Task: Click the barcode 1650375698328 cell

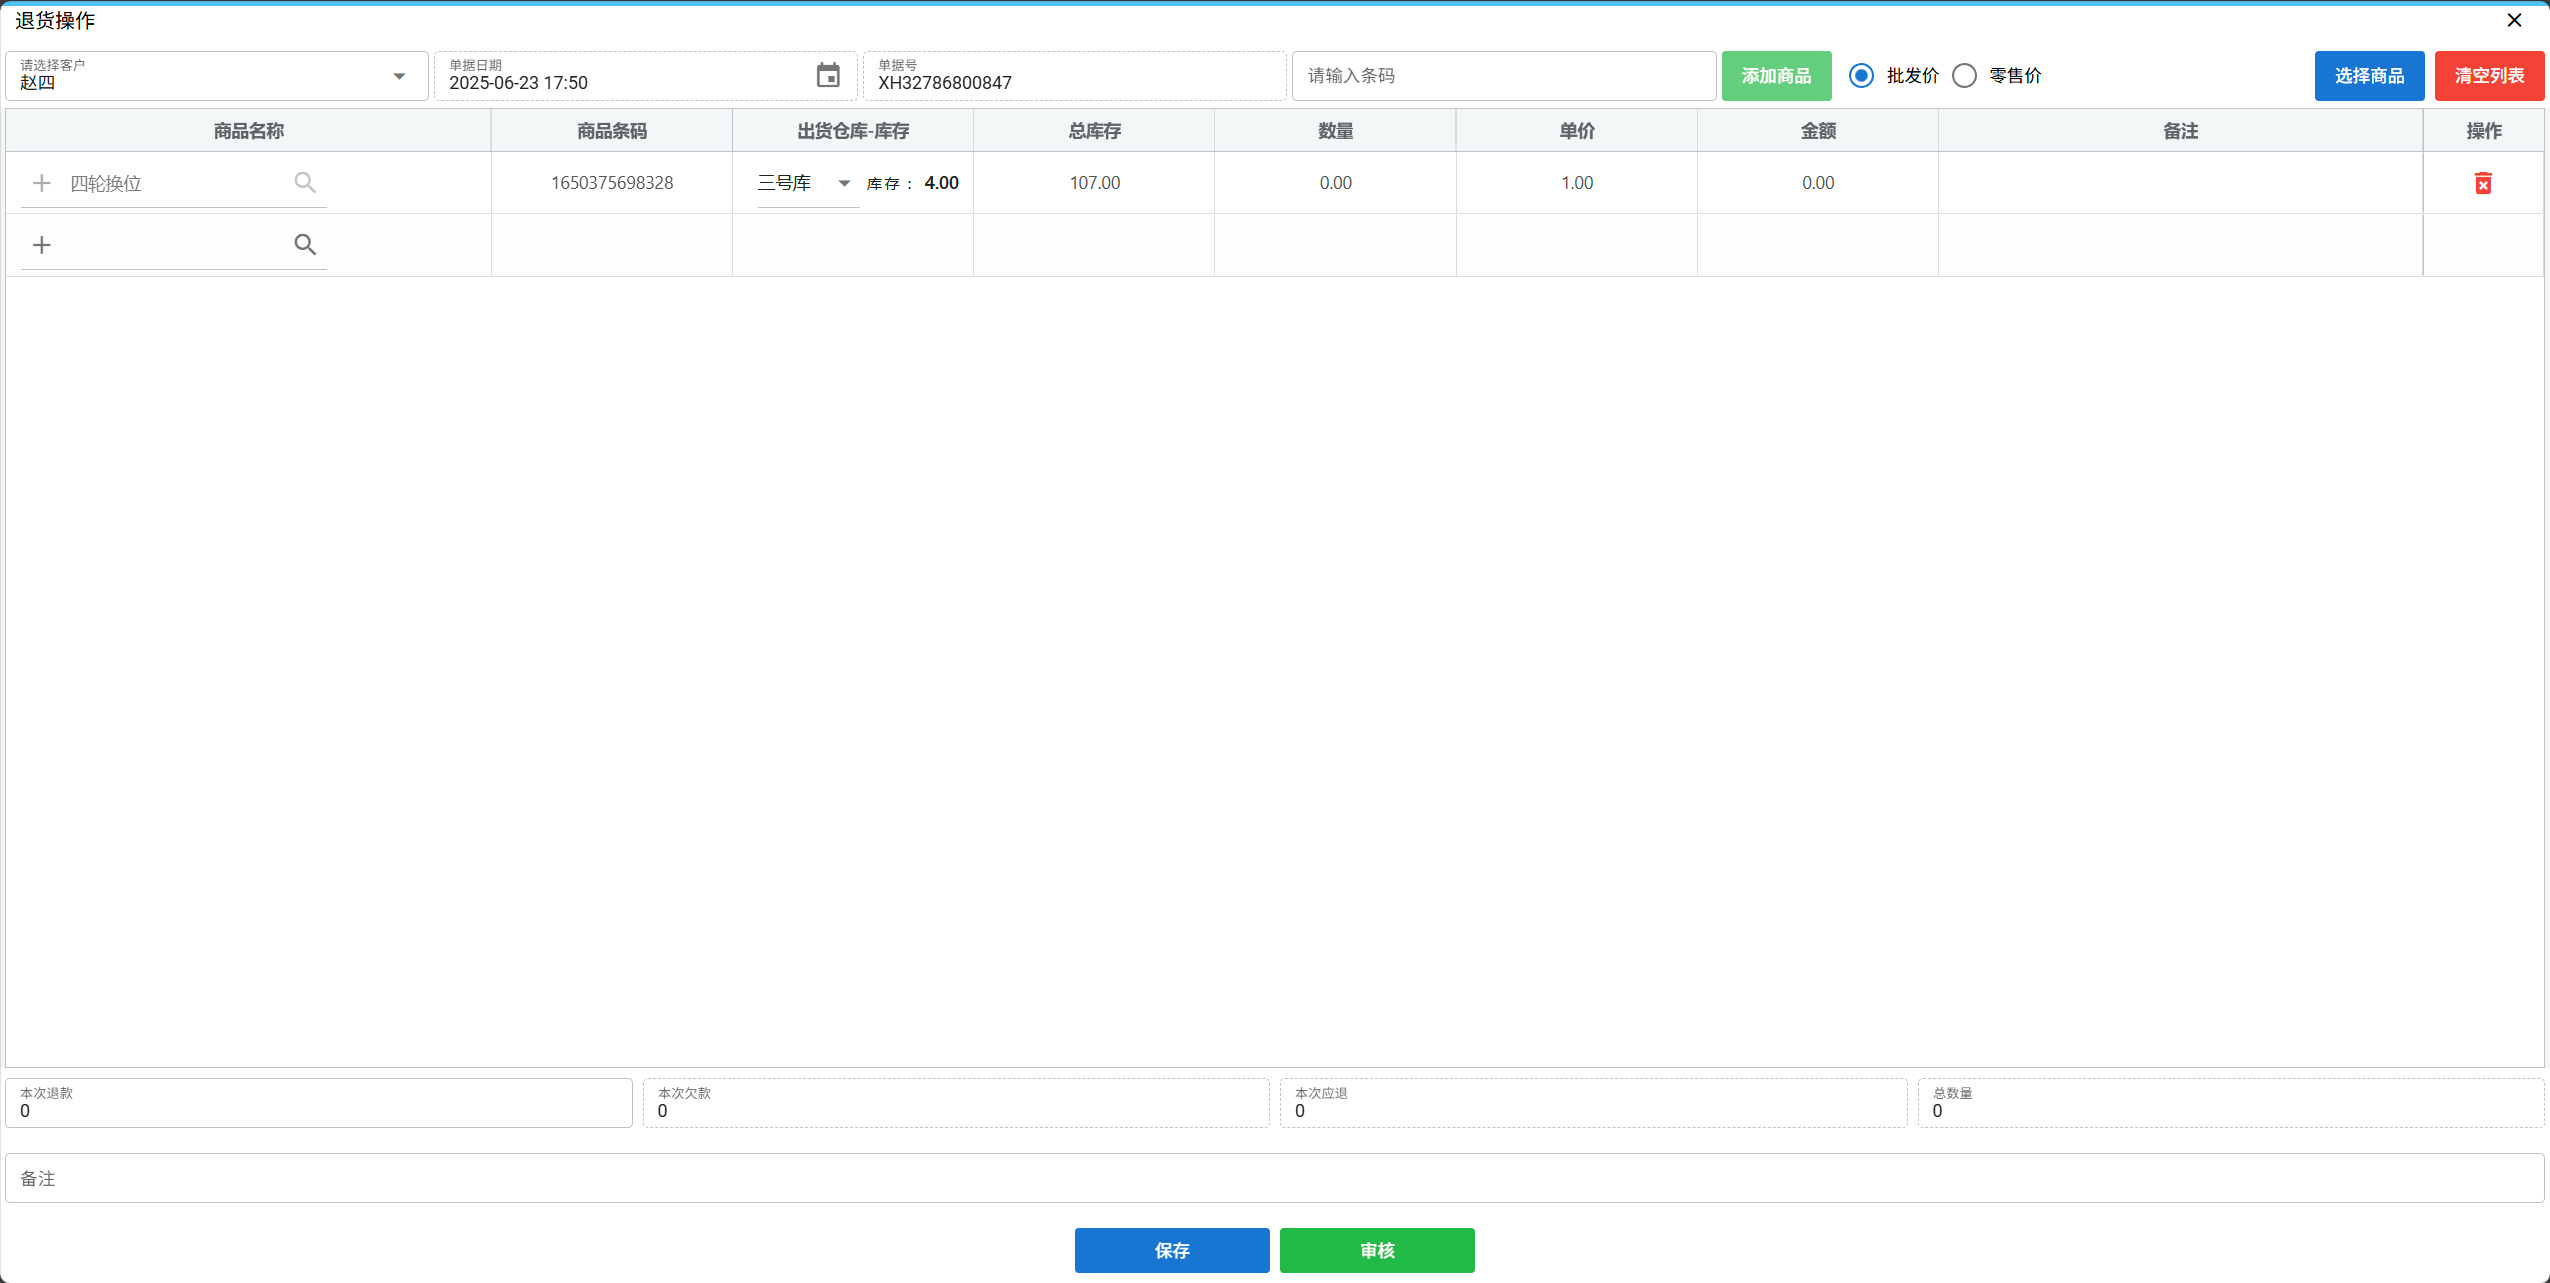Action: 612,183
